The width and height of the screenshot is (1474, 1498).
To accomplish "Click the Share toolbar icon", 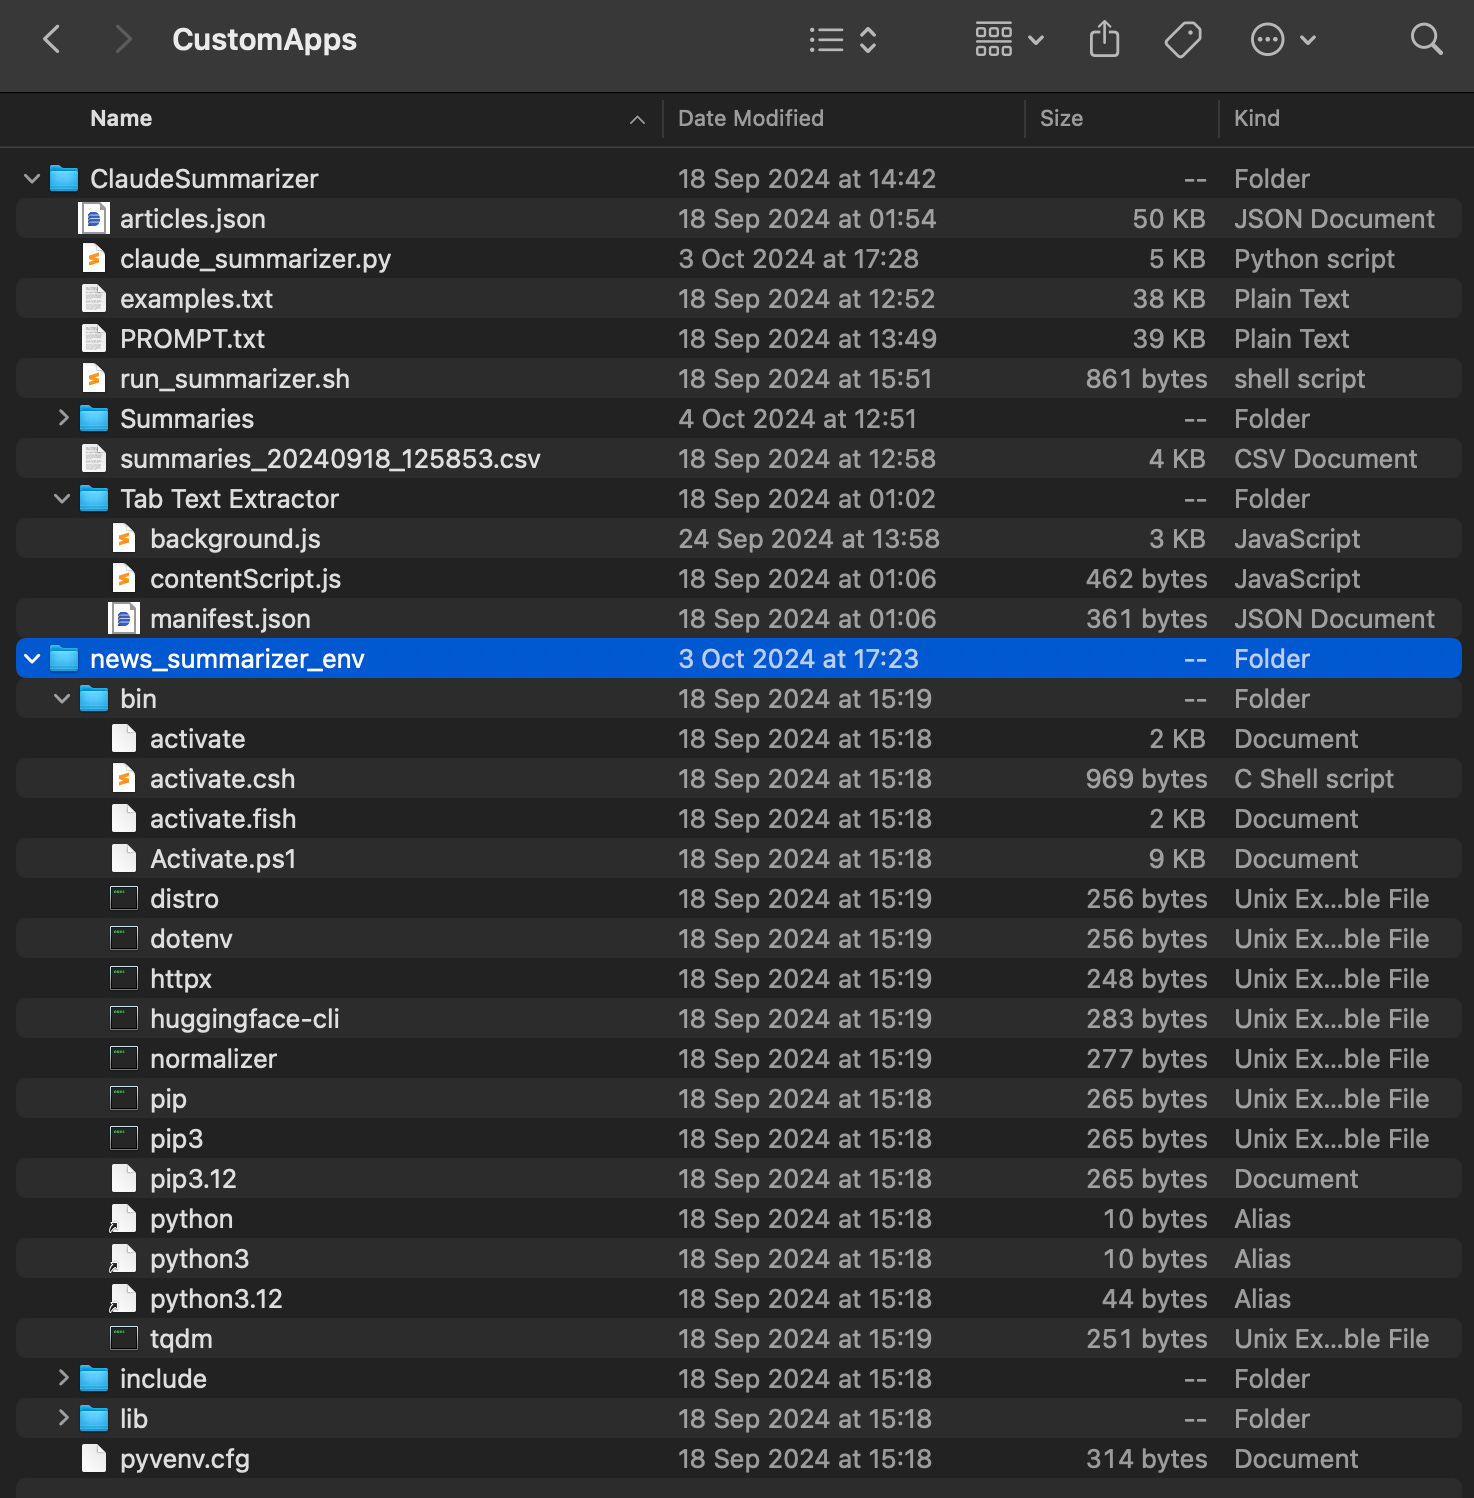I will (1104, 40).
